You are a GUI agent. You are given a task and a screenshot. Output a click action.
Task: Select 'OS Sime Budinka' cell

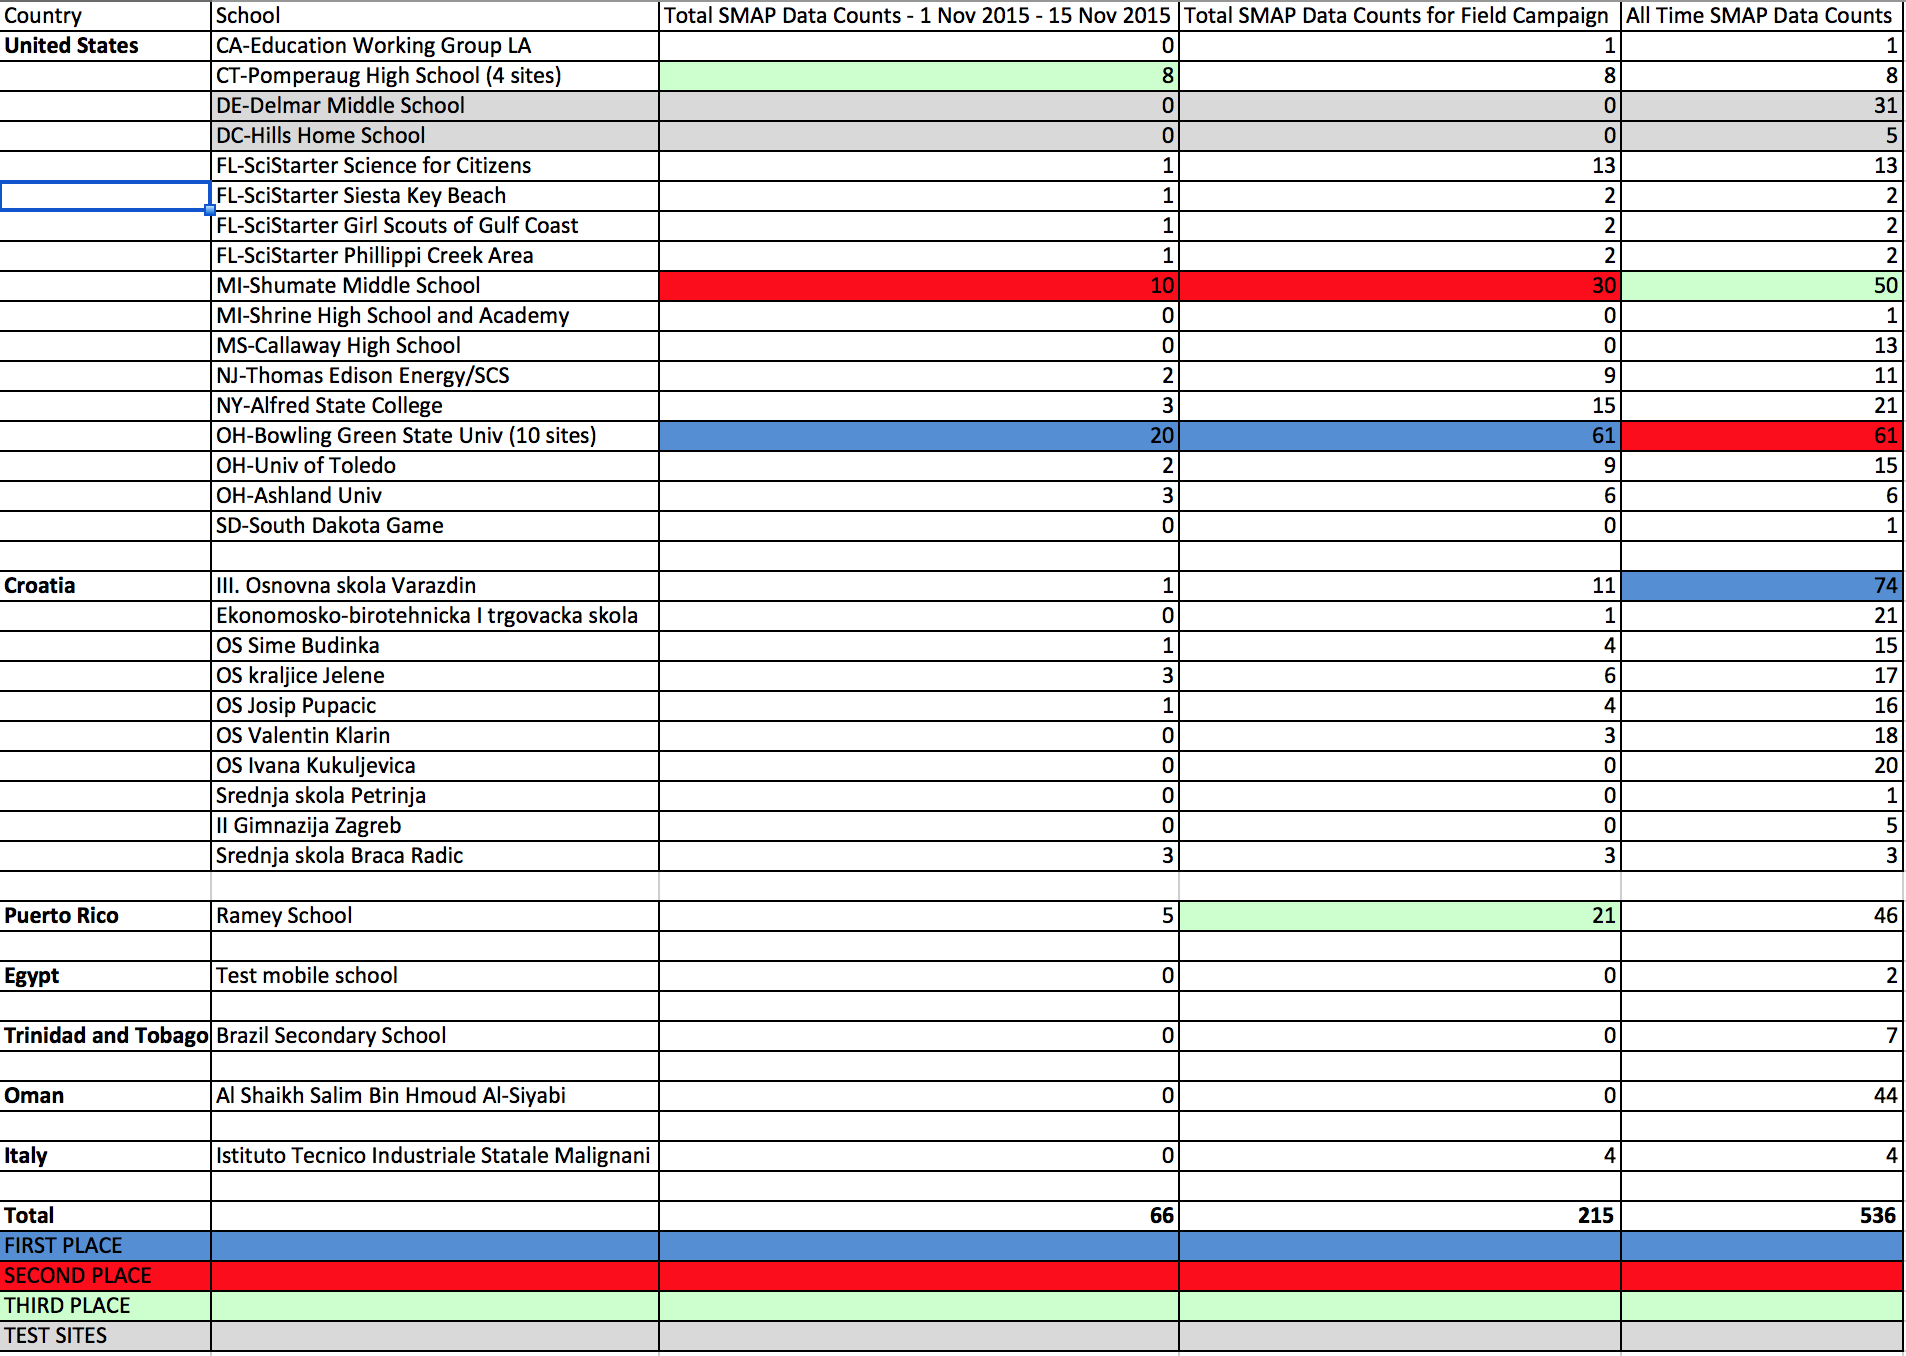[435, 646]
